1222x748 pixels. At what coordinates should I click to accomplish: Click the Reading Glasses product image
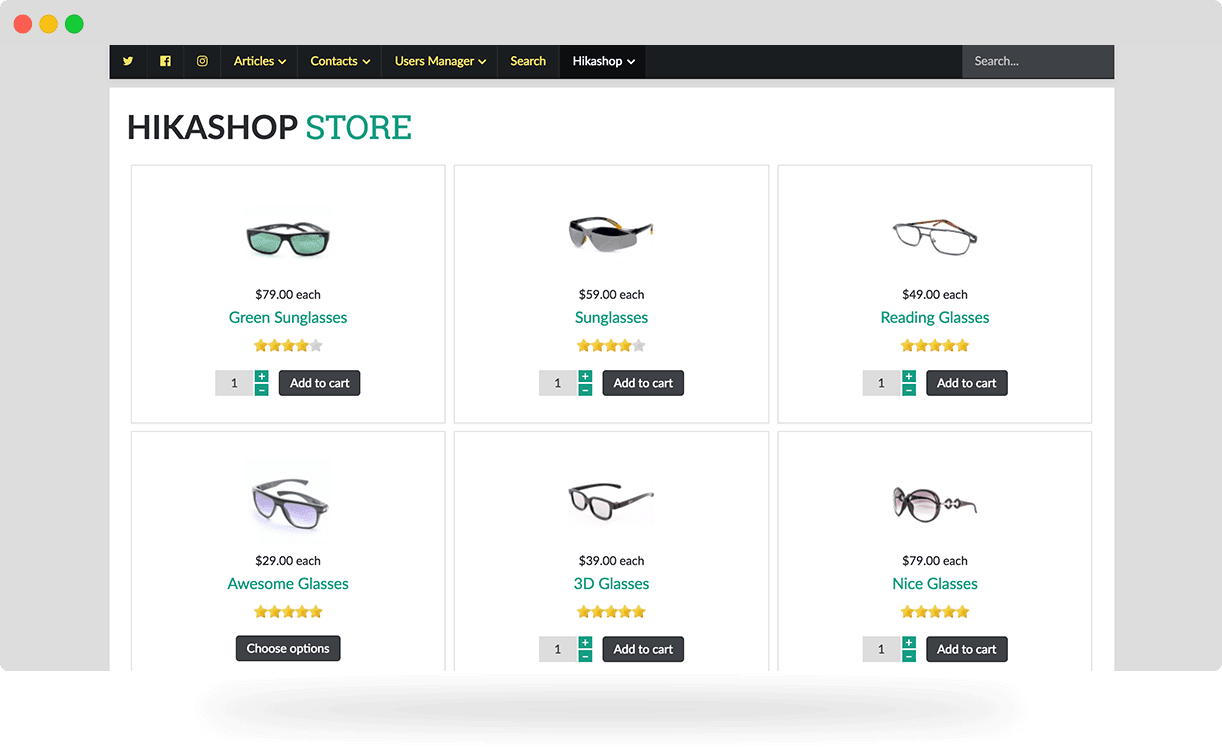click(935, 236)
